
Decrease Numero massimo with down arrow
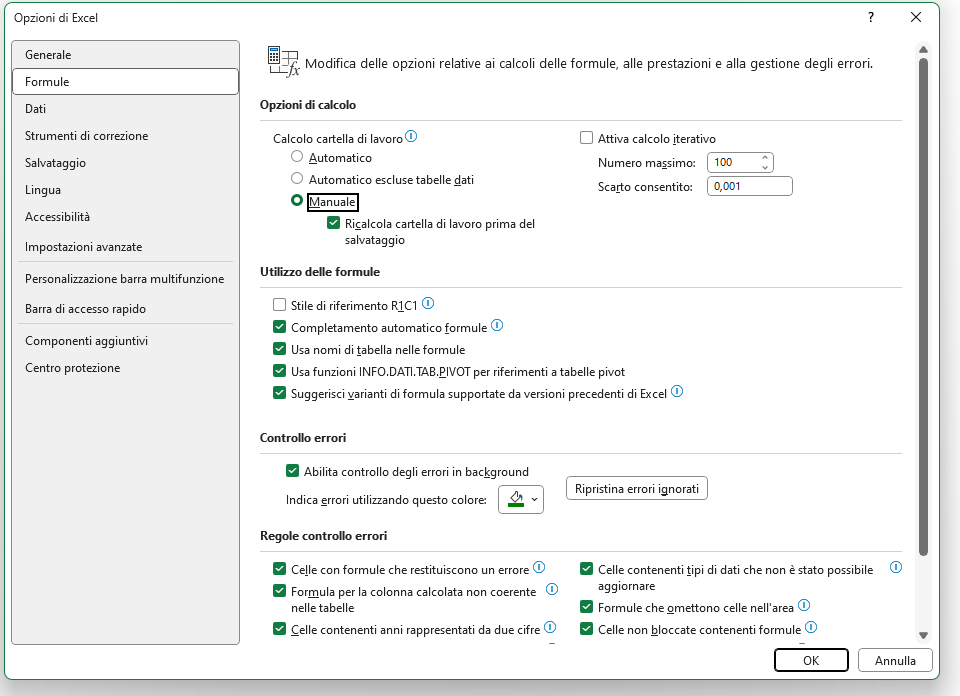click(x=765, y=167)
